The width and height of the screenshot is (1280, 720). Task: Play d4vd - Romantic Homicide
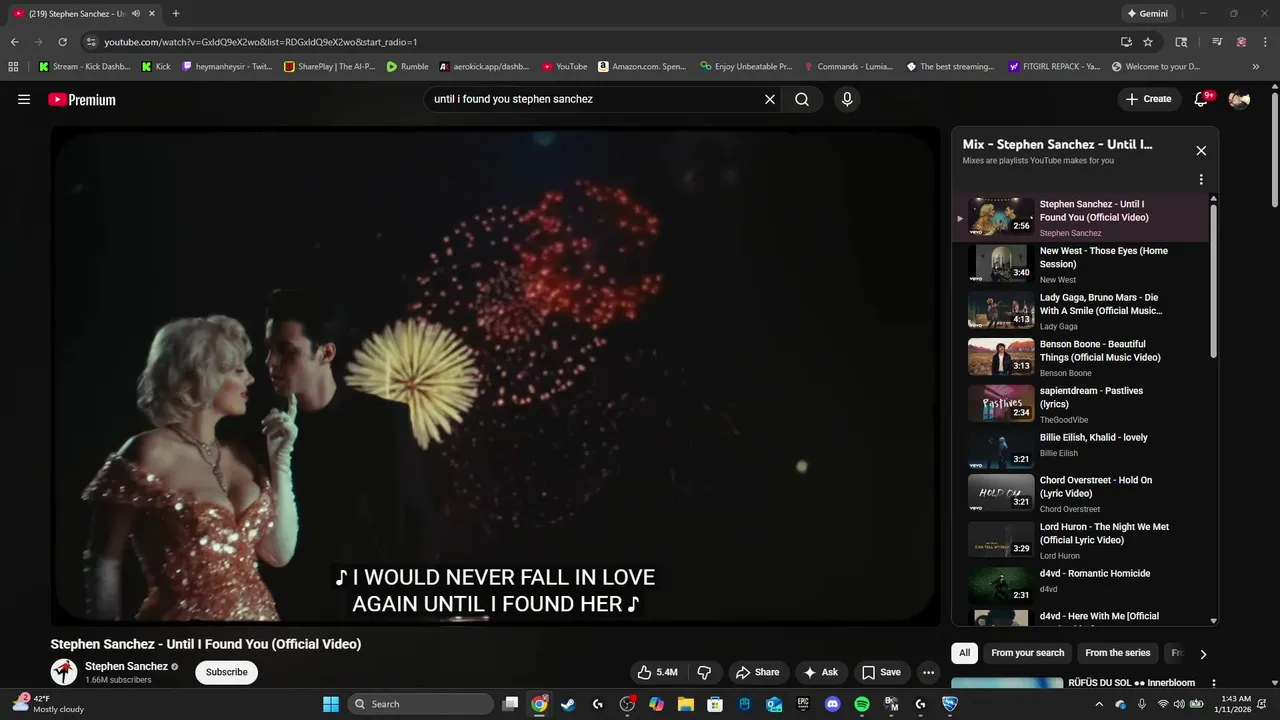click(1082, 583)
